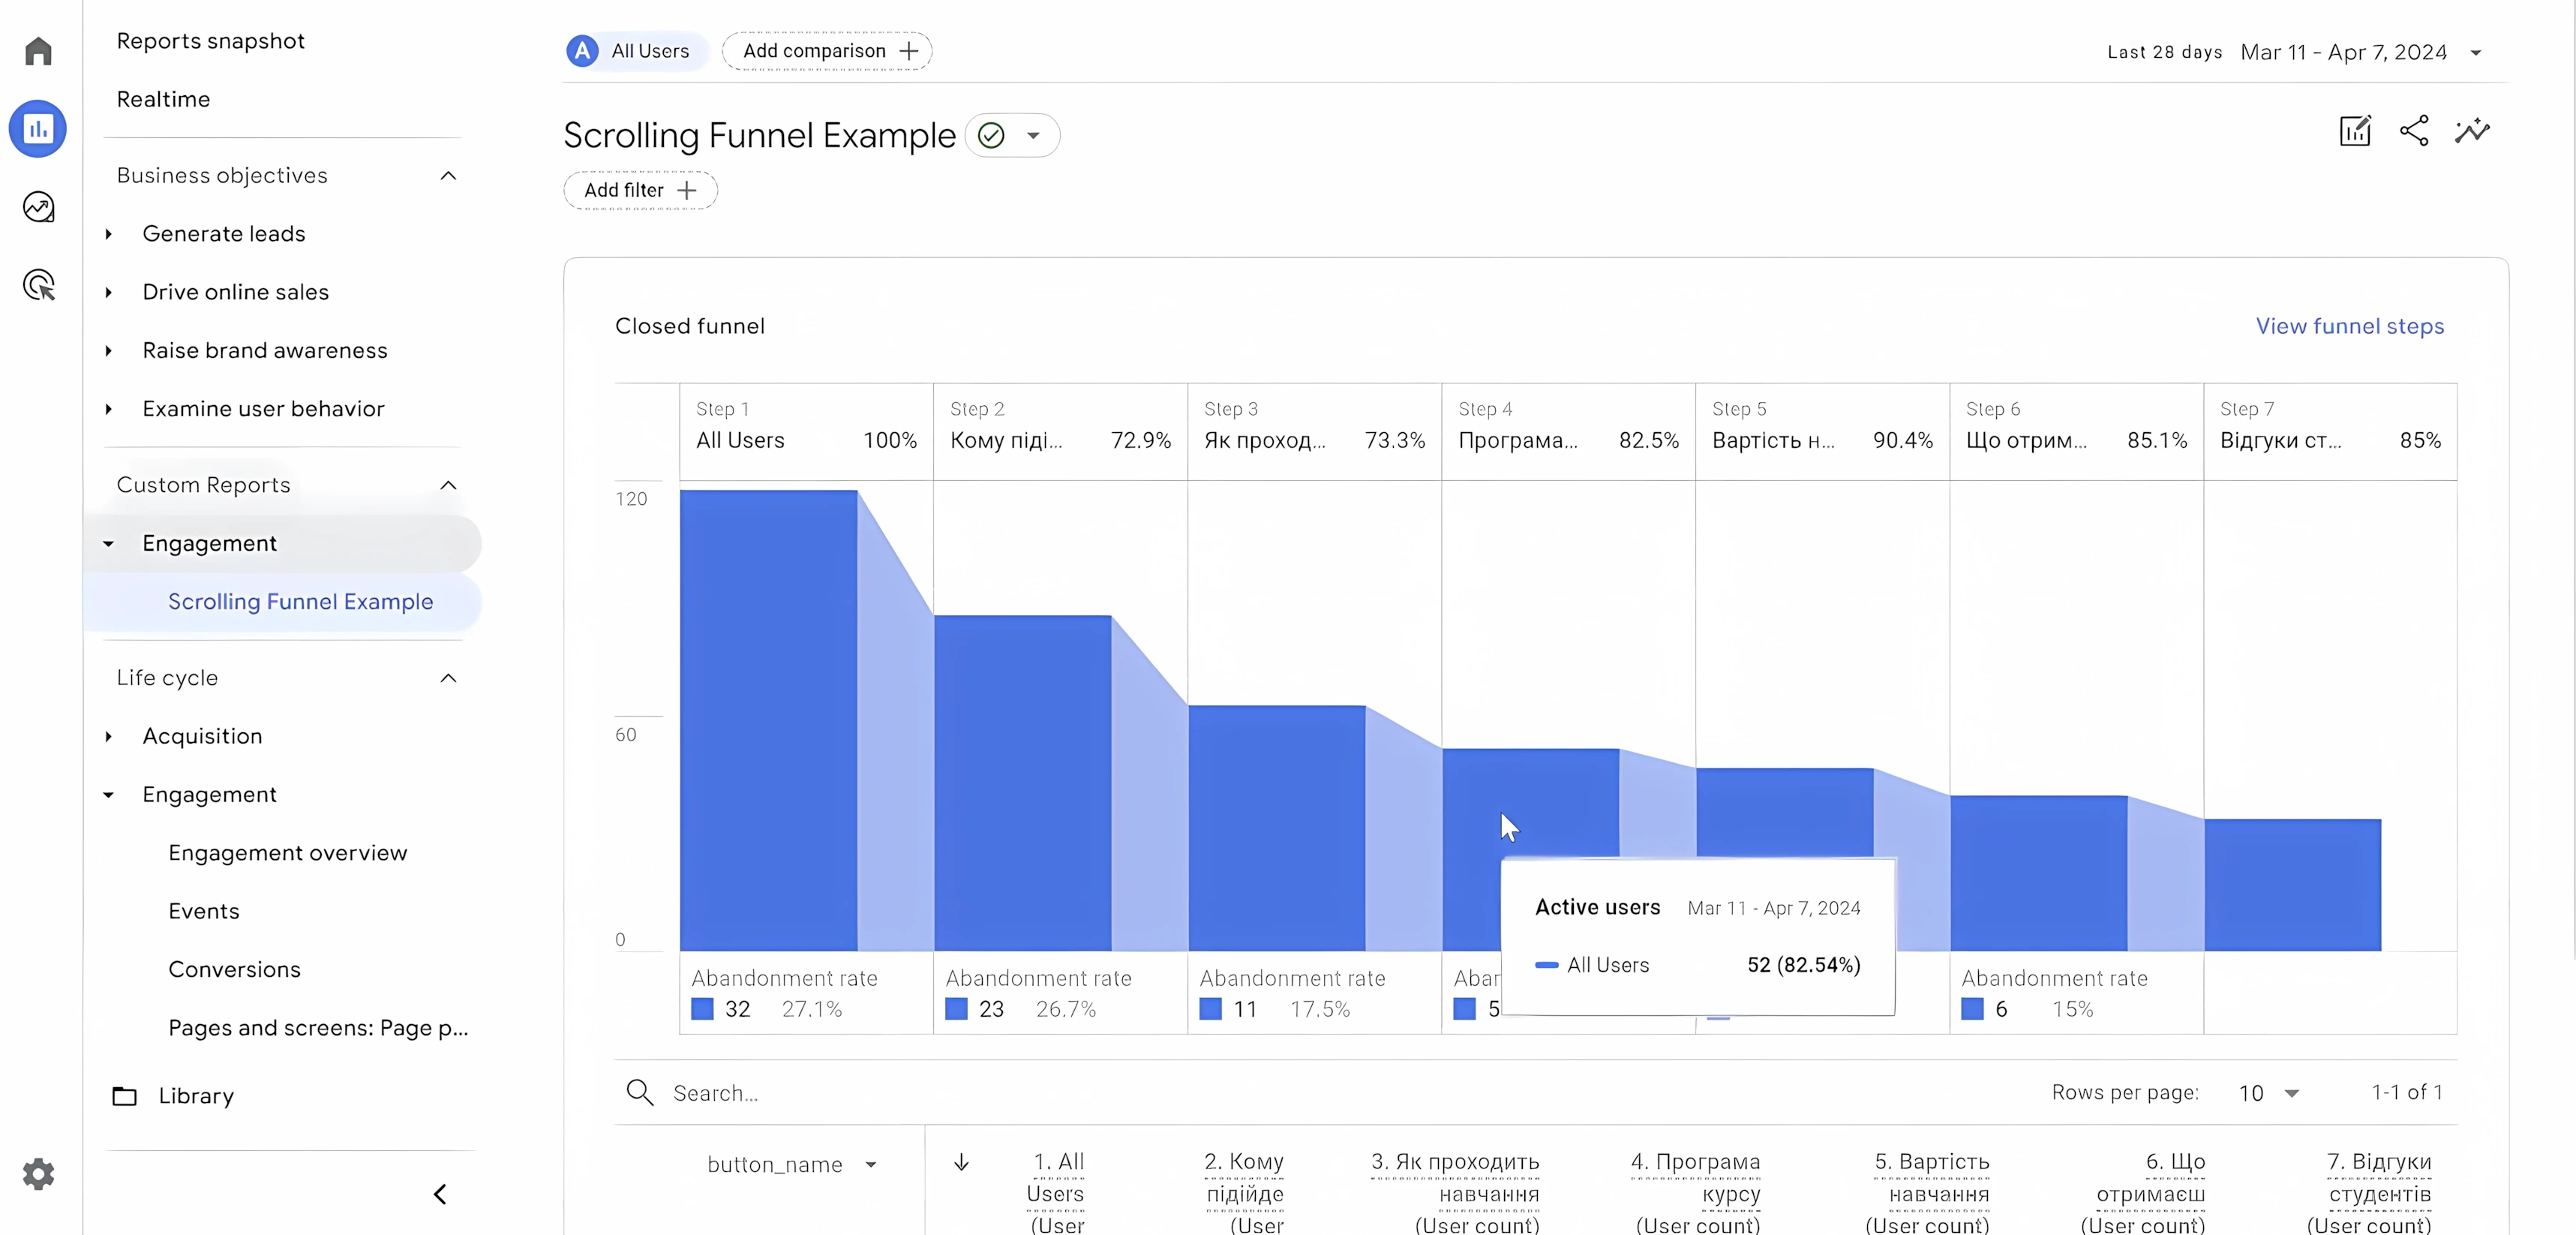
Task: Open the report status dropdown arrow
Action: click(x=1033, y=135)
